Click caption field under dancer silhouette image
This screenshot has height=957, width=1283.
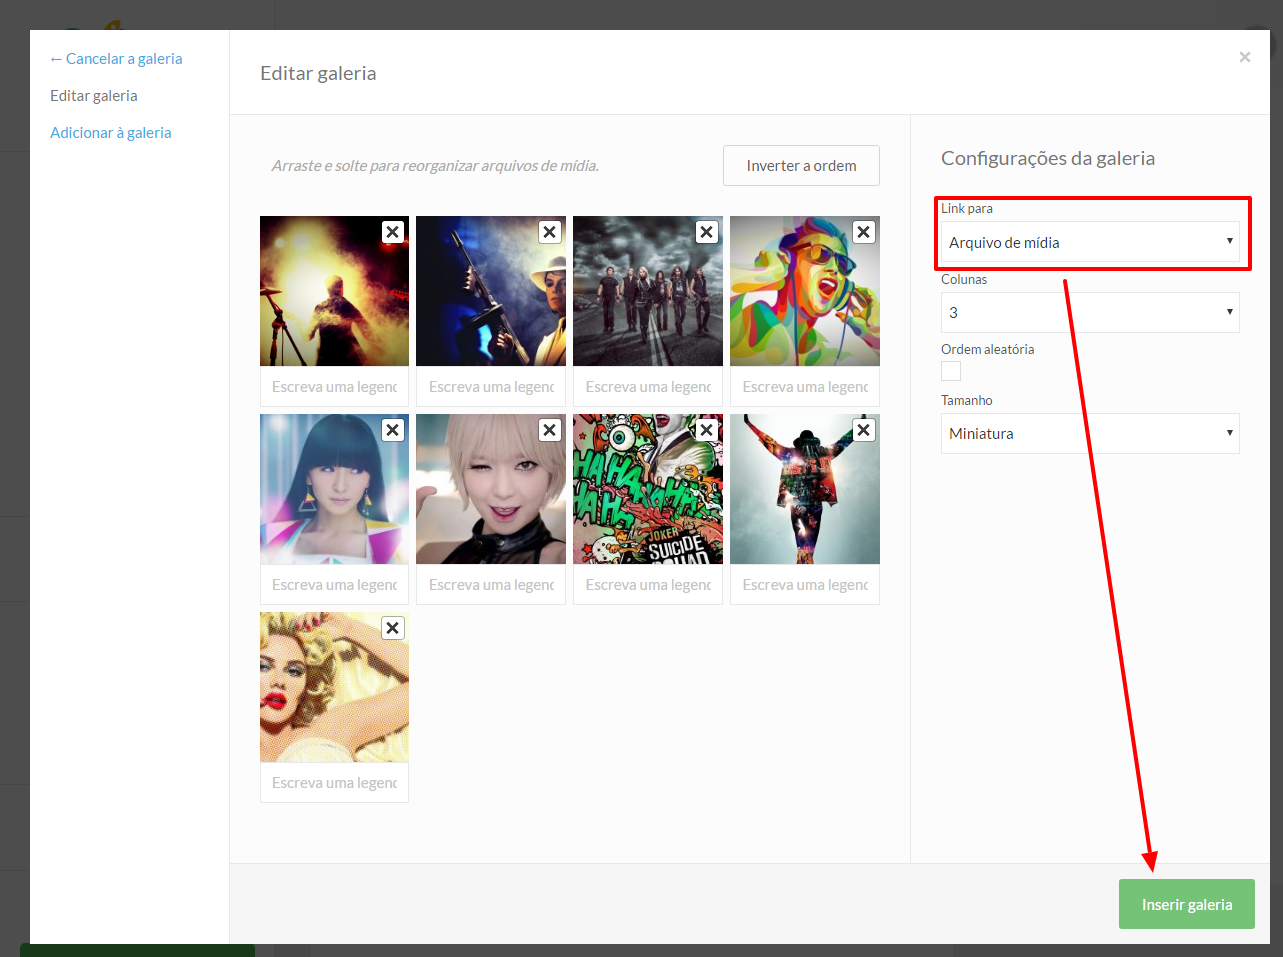coord(805,585)
